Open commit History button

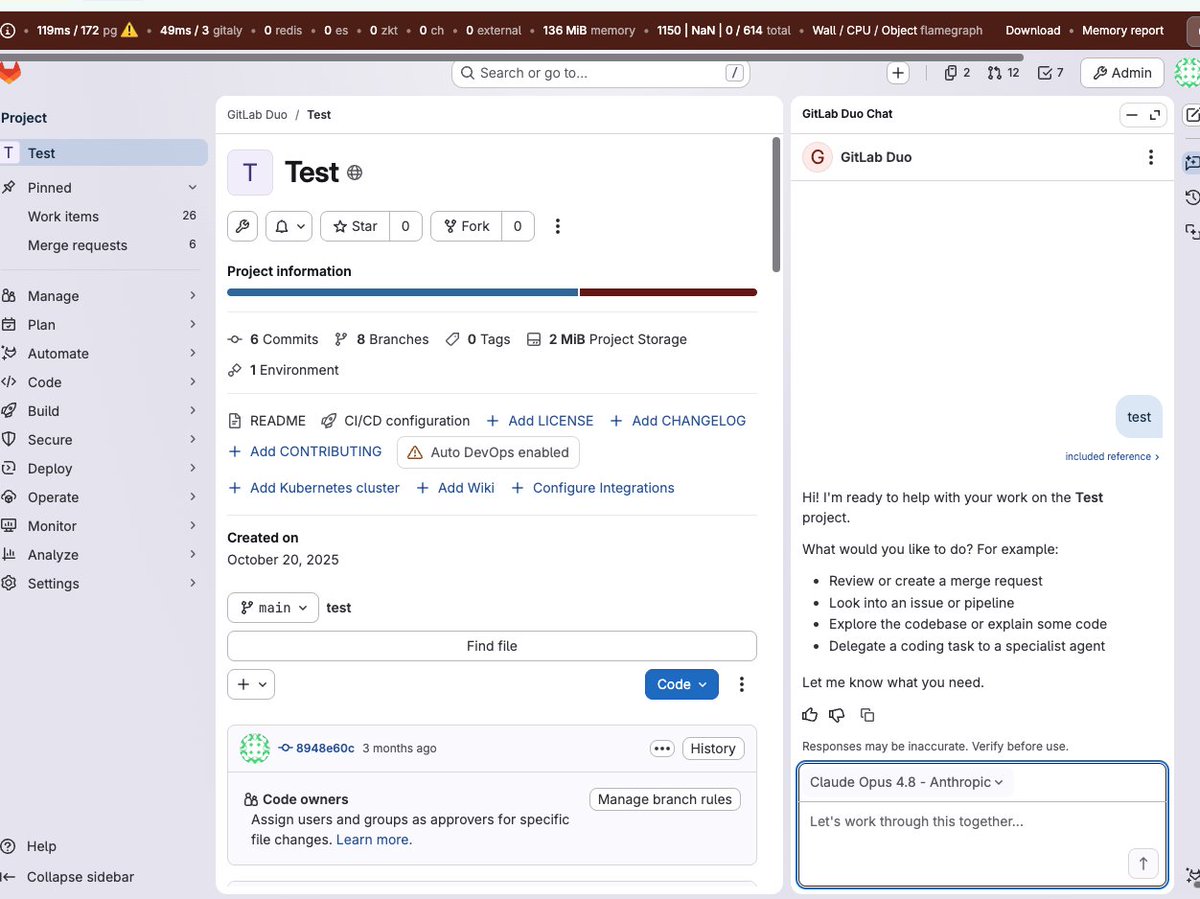tap(712, 748)
